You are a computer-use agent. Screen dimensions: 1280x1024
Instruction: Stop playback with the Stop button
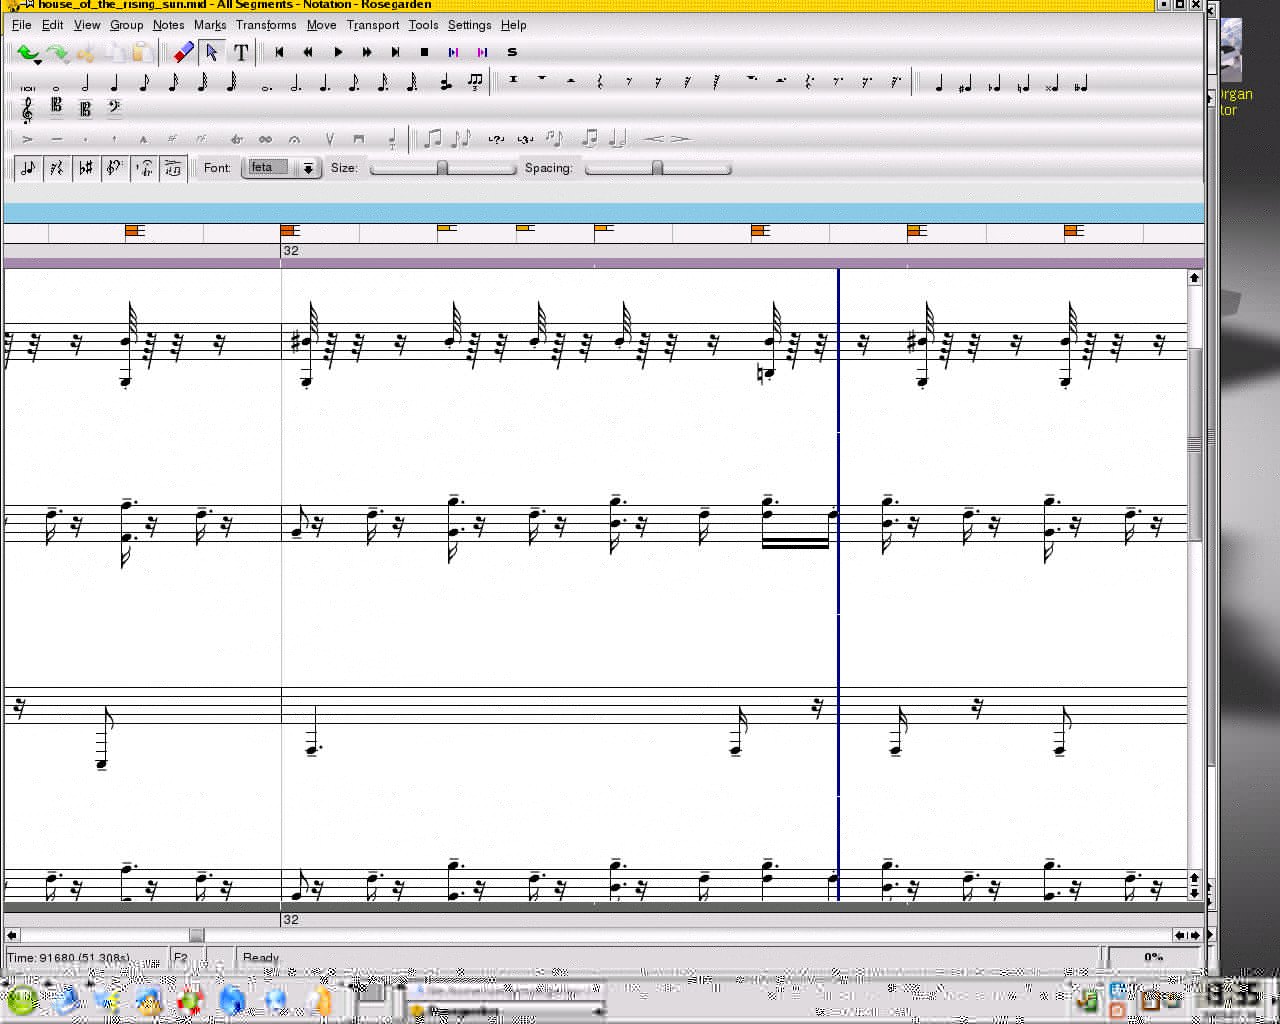[x=424, y=52]
